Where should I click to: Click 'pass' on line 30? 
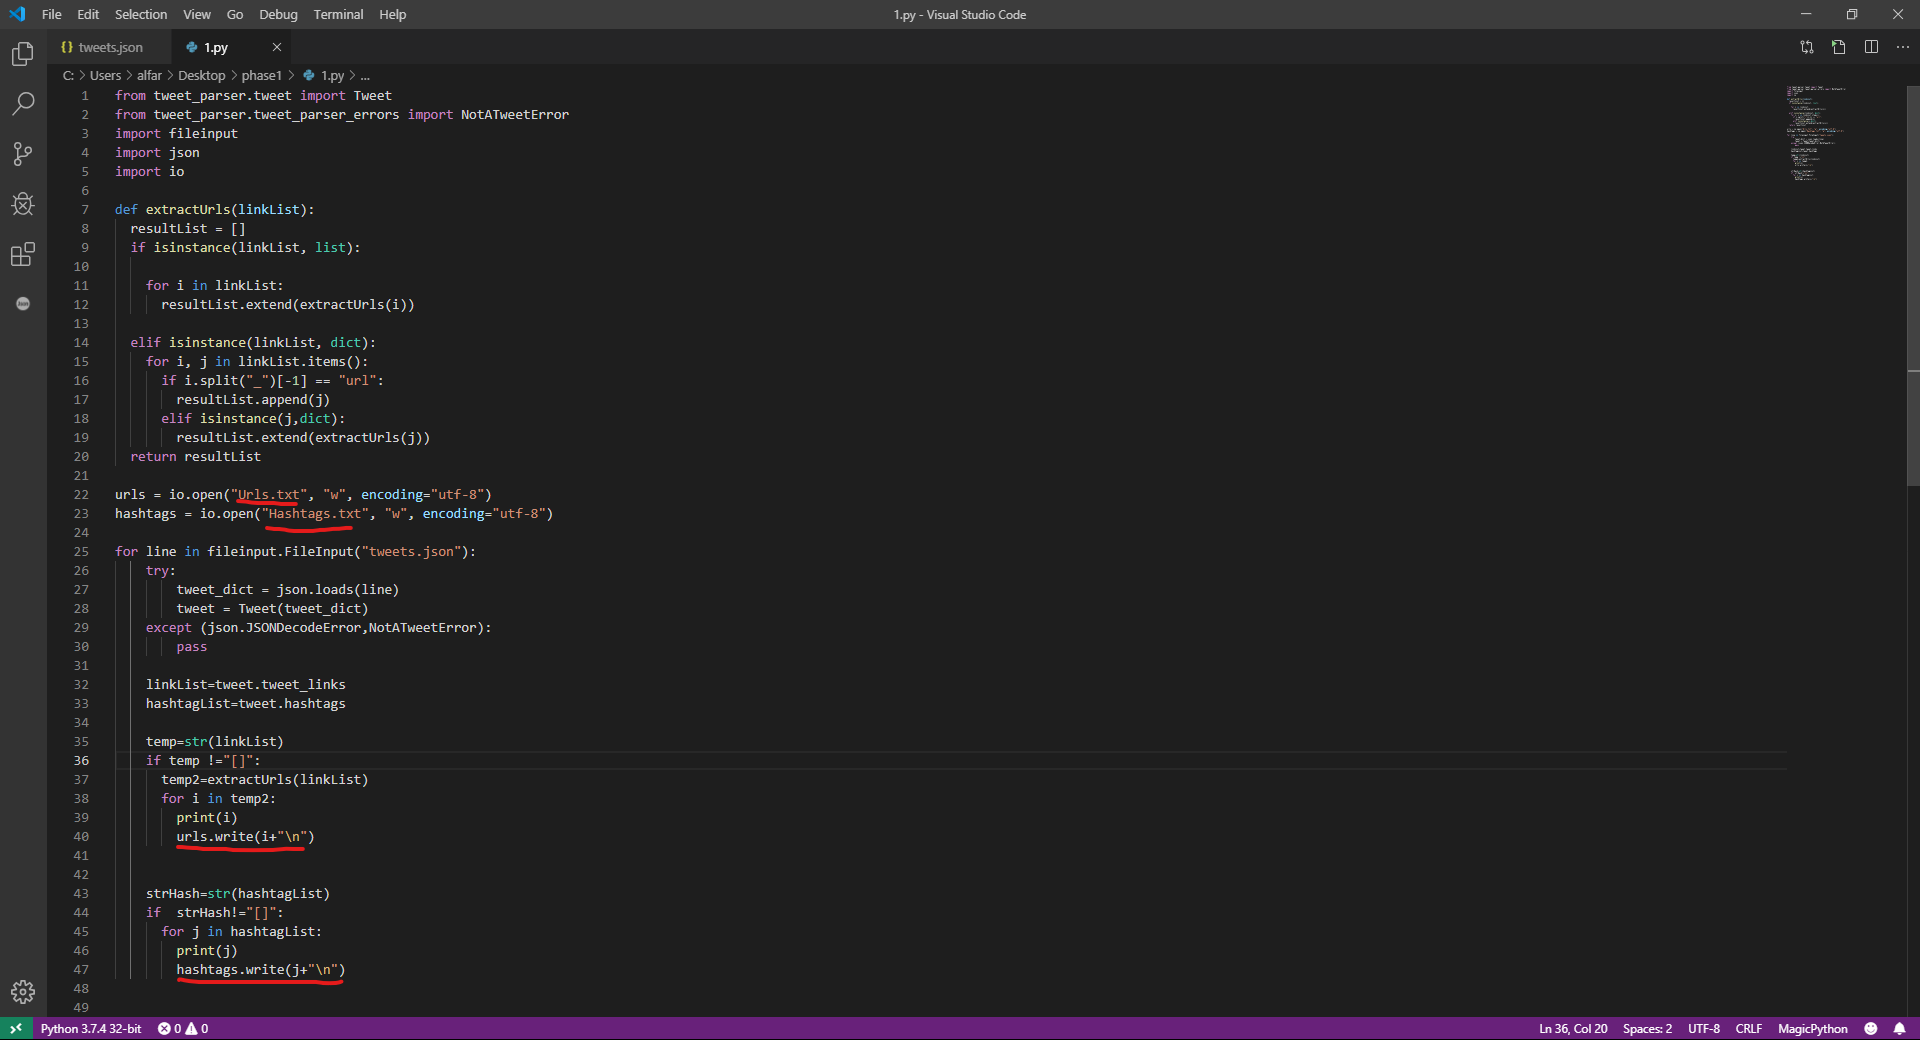192,646
